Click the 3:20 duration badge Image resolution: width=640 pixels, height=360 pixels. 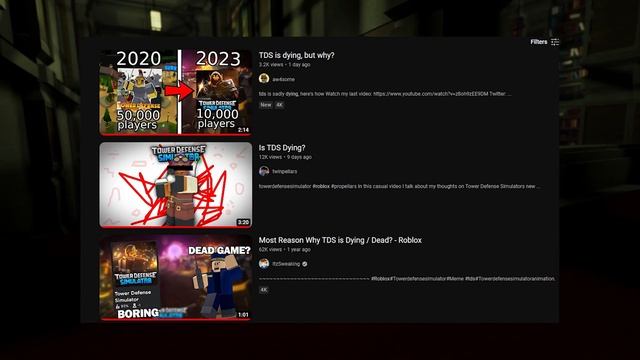click(x=243, y=222)
